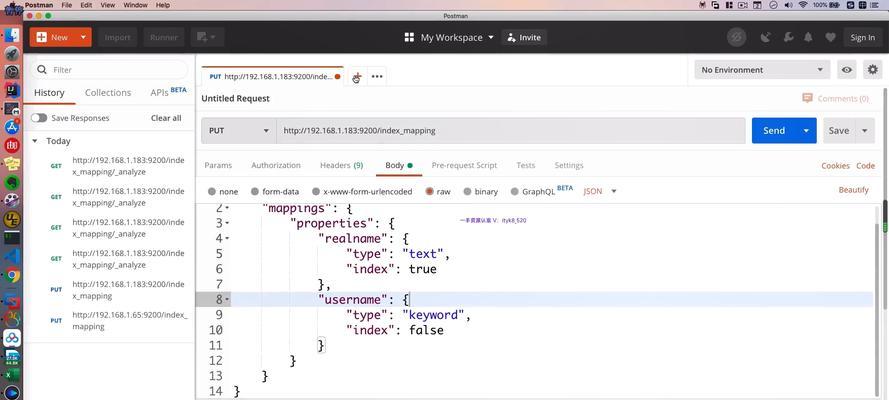Open the capture requests satellite icon
Screen dimensions: 889x400
[765, 37]
